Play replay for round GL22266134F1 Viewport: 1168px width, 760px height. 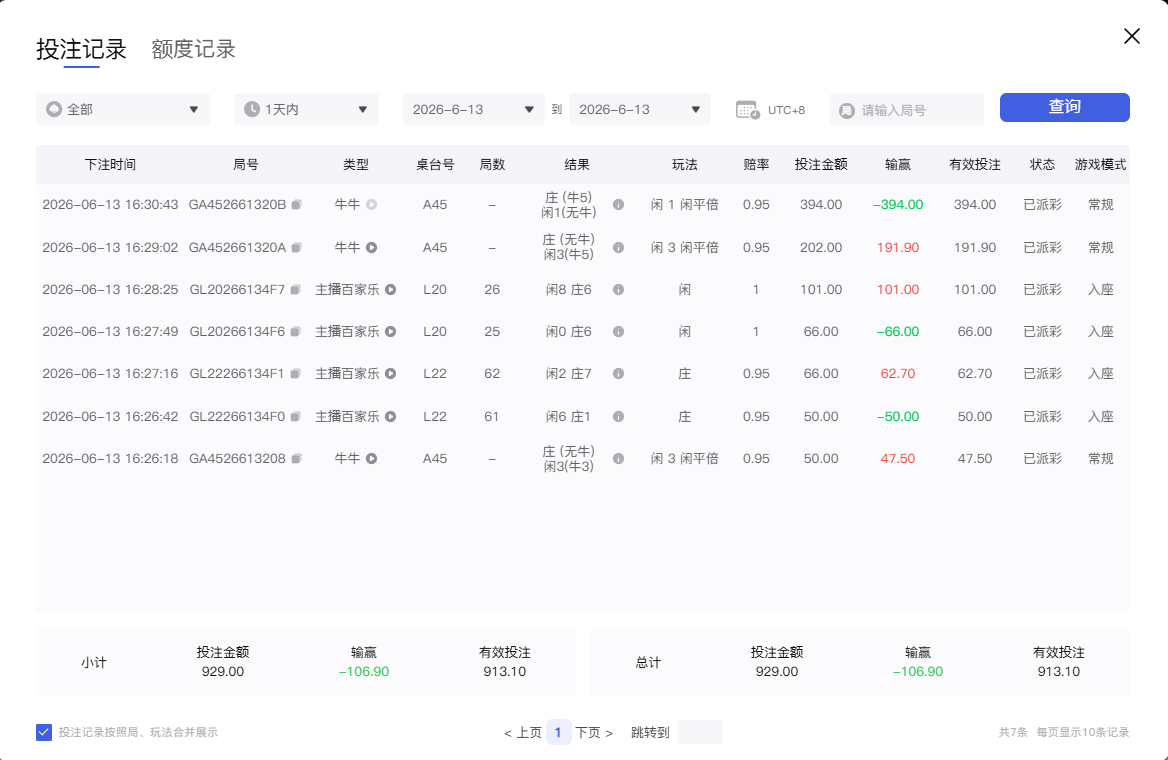coord(390,373)
